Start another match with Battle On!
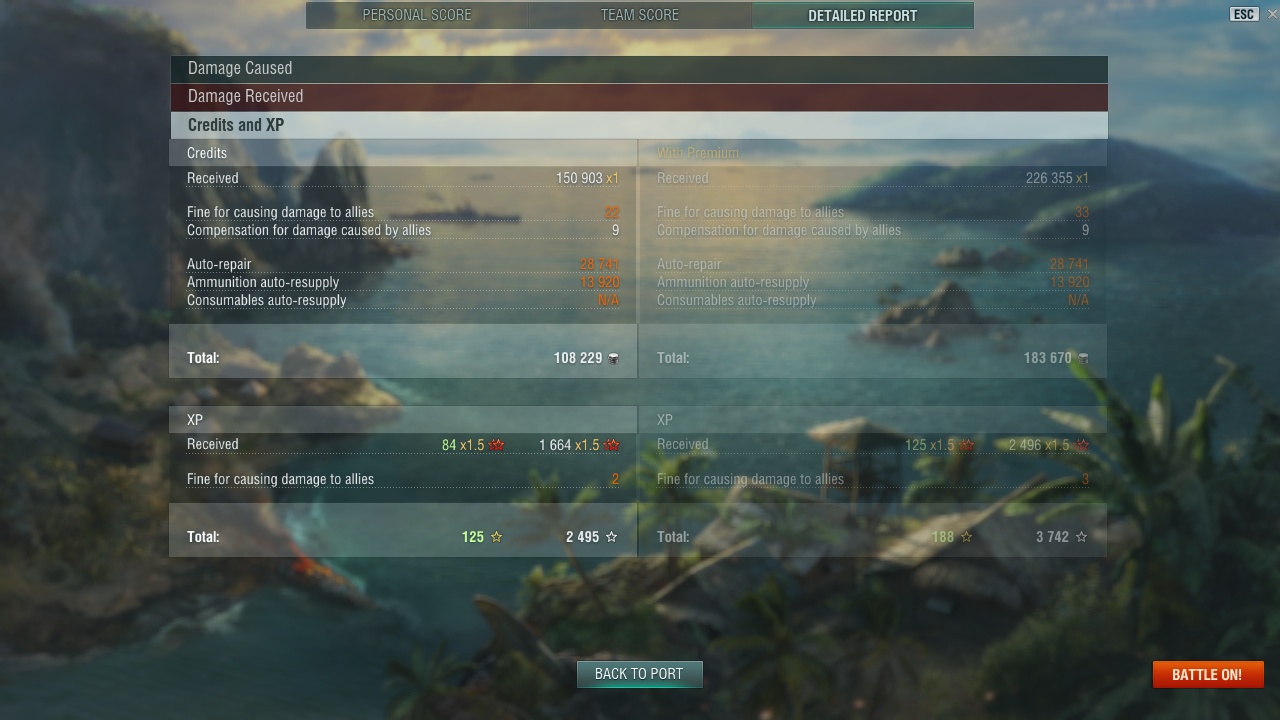The width and height of the screenshot is (1280, 720). pyautogui.click(x=1208, y=675)
